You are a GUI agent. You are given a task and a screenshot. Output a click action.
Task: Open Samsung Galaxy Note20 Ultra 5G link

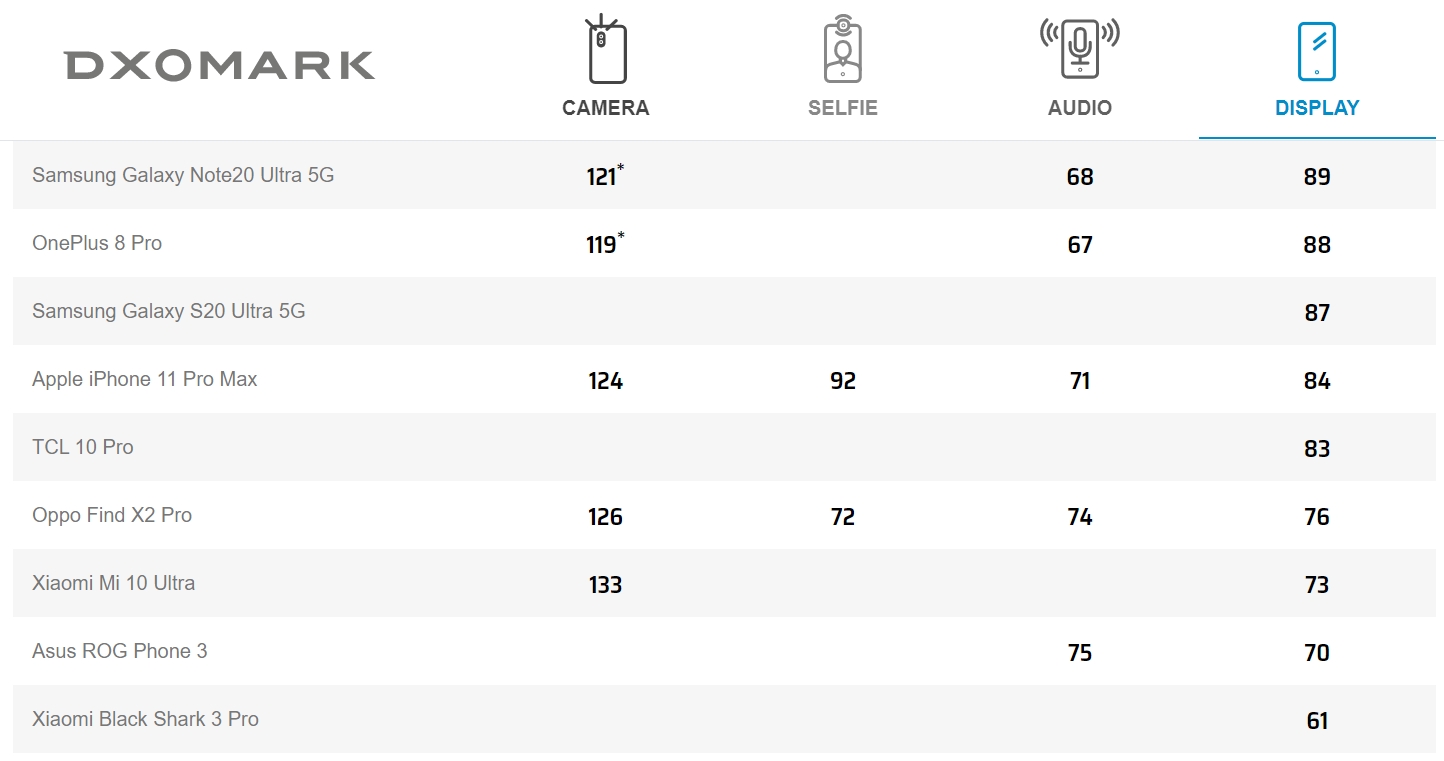[x=183, y=175]
